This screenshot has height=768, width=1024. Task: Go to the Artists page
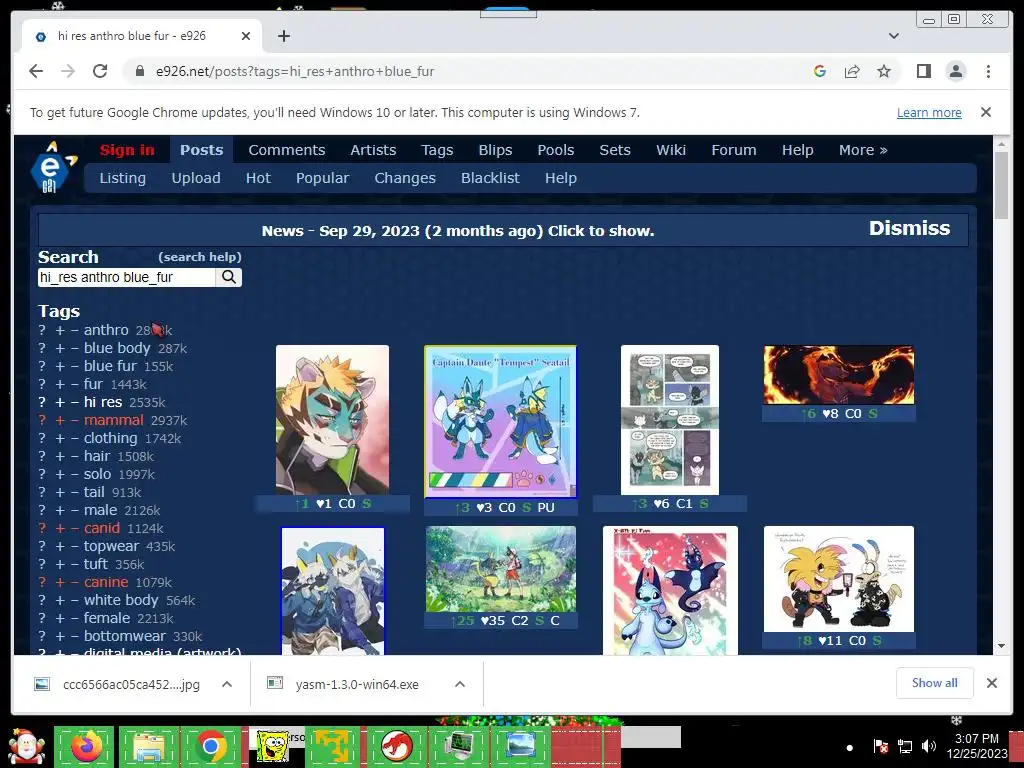[373, 150]
